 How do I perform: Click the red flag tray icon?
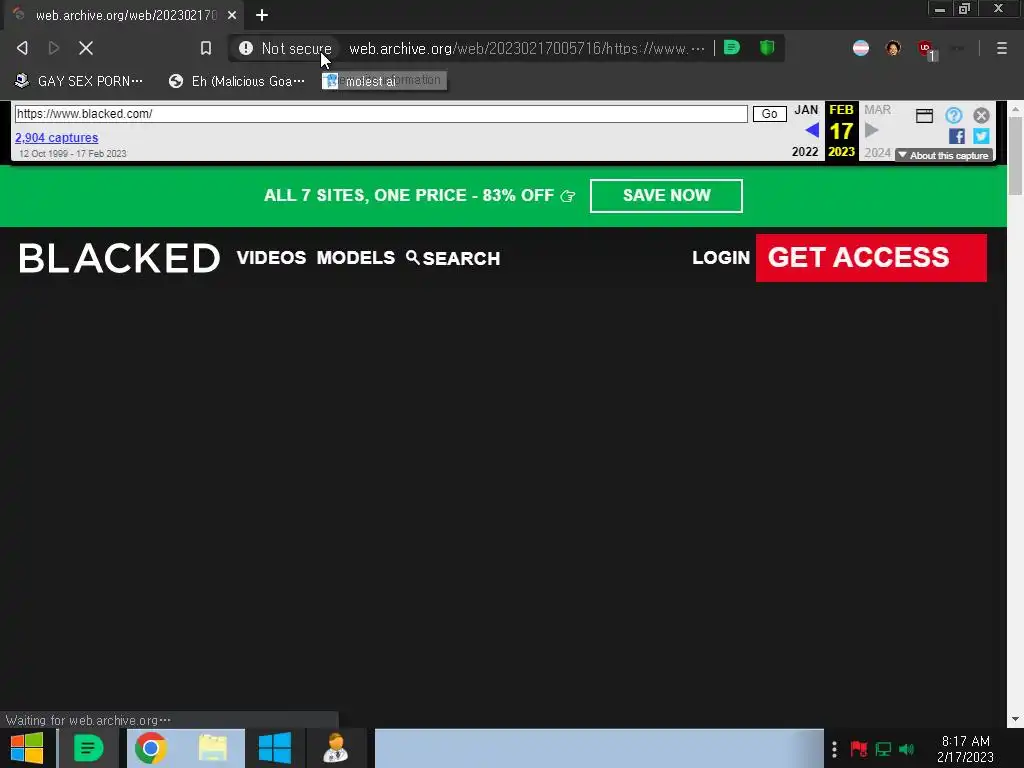click(x=858, y=749)
